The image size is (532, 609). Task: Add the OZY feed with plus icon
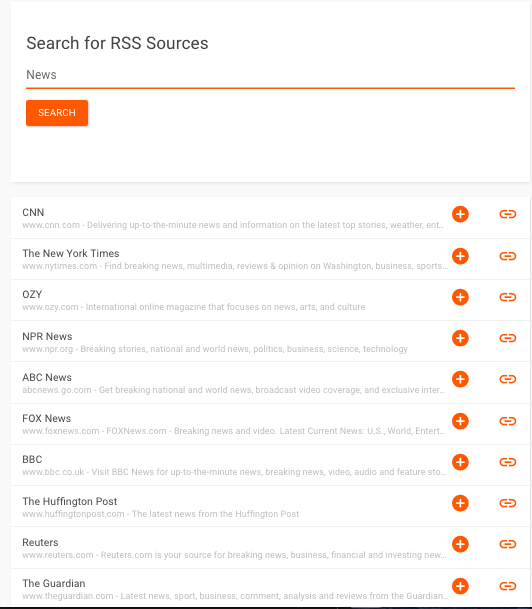pyautogui.click(x=460, y=297)
